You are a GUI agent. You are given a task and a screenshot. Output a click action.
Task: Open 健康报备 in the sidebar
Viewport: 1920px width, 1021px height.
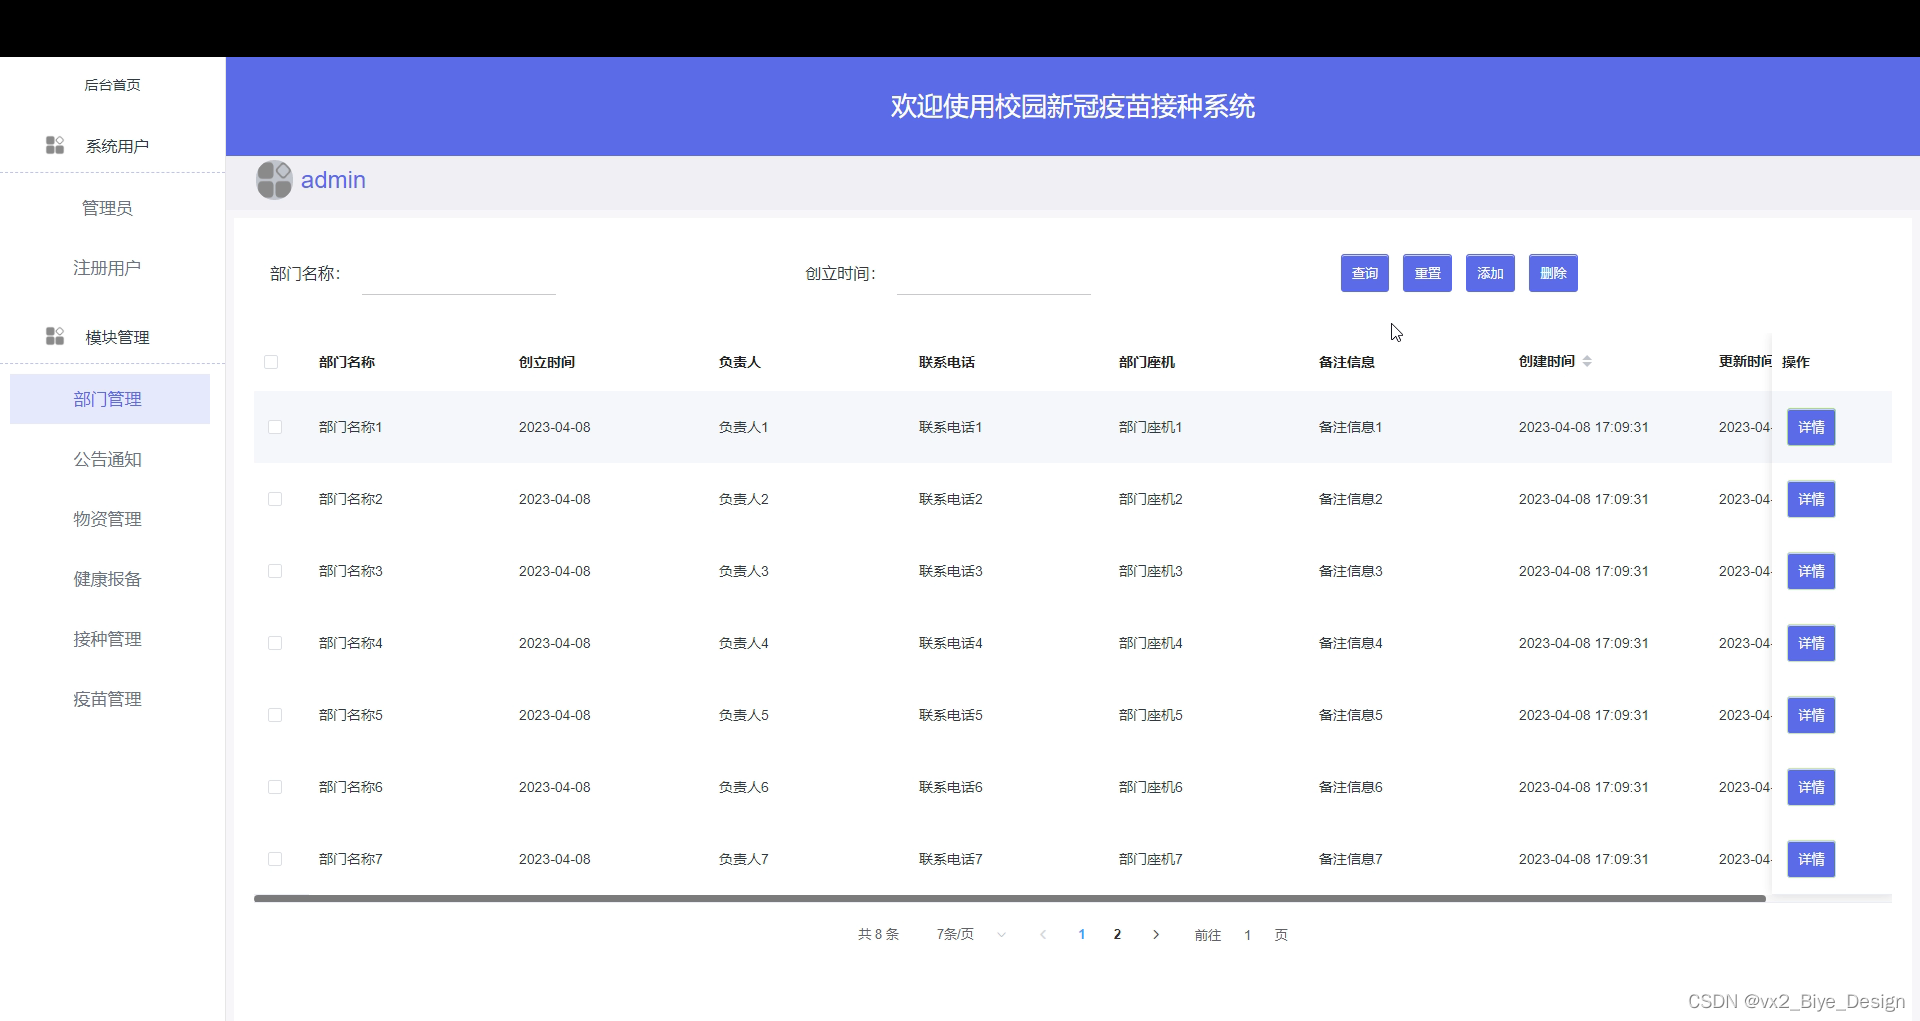107,579
